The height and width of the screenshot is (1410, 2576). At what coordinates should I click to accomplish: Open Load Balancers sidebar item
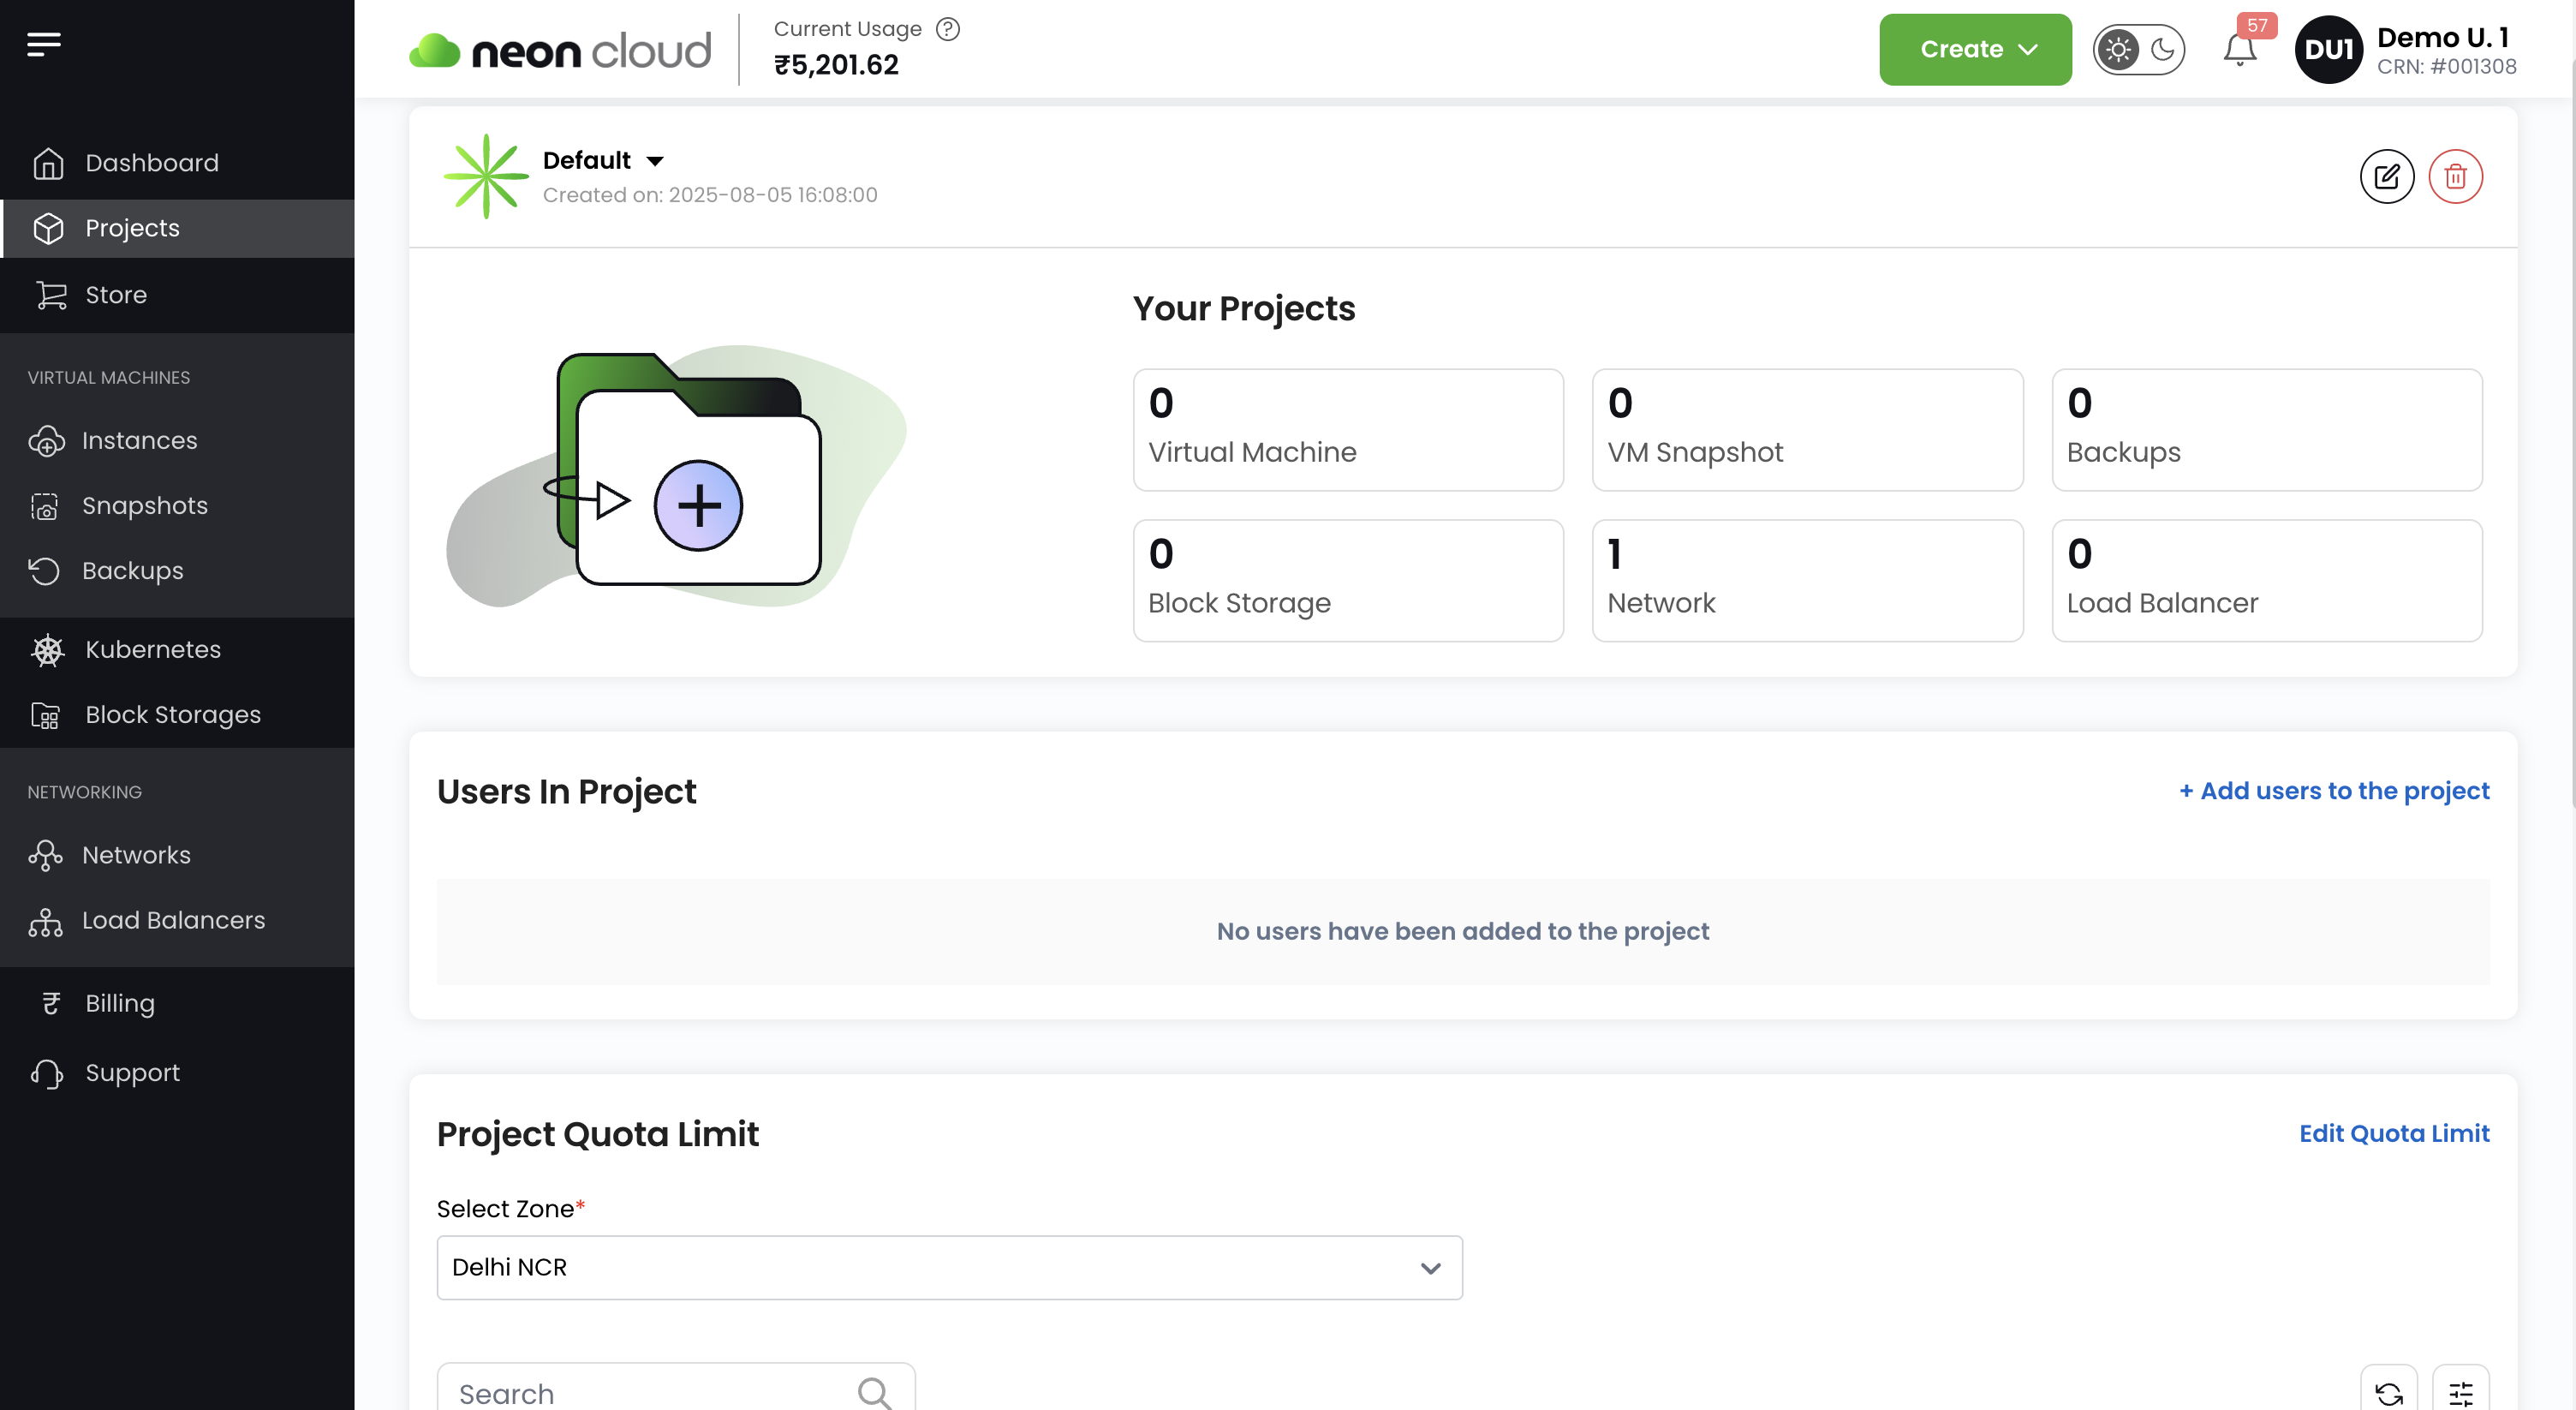point(173,920)
